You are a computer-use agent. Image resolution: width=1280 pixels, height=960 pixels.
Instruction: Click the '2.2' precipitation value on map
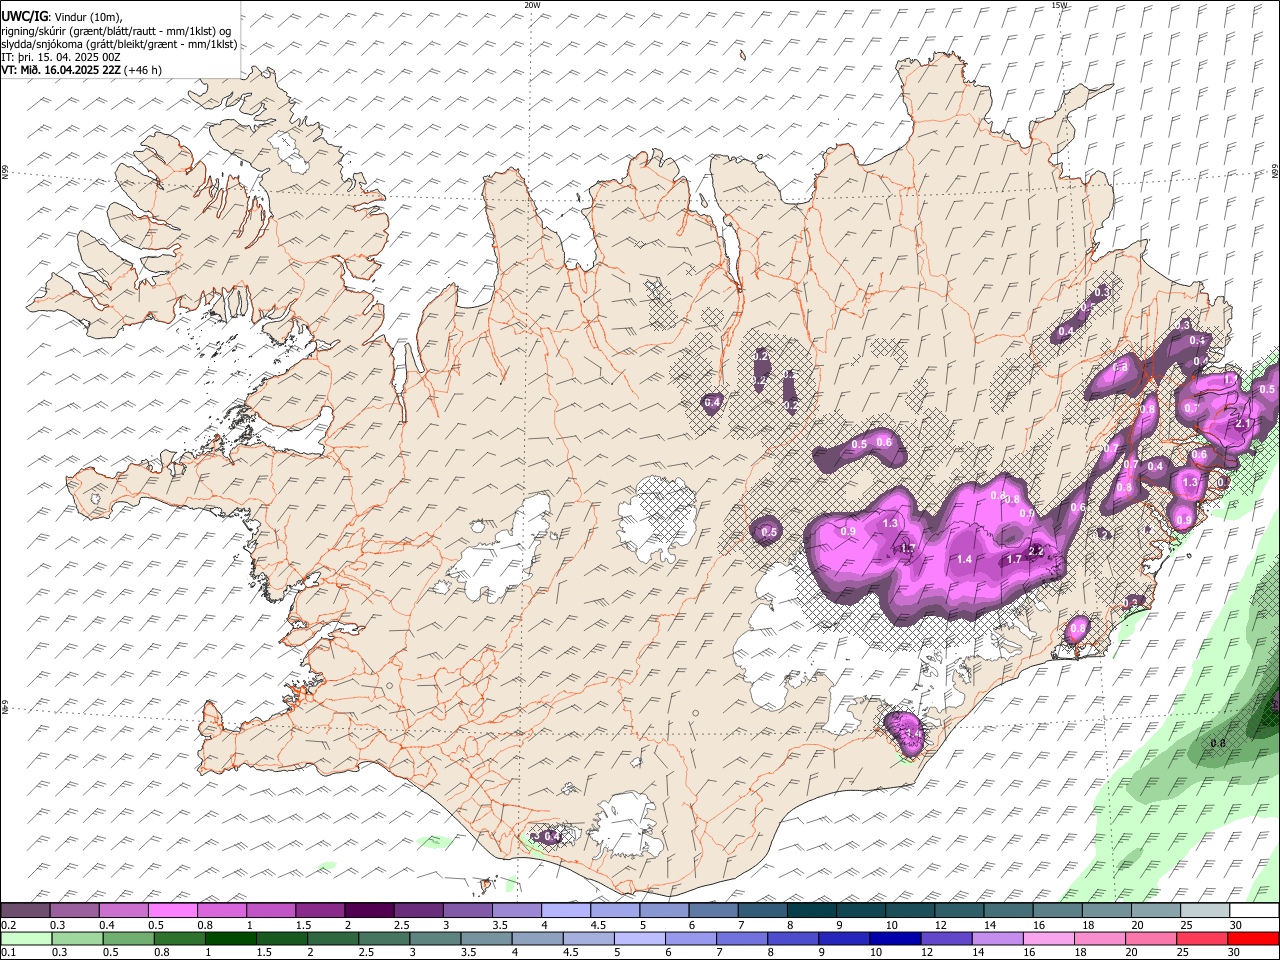(1036, 551)
